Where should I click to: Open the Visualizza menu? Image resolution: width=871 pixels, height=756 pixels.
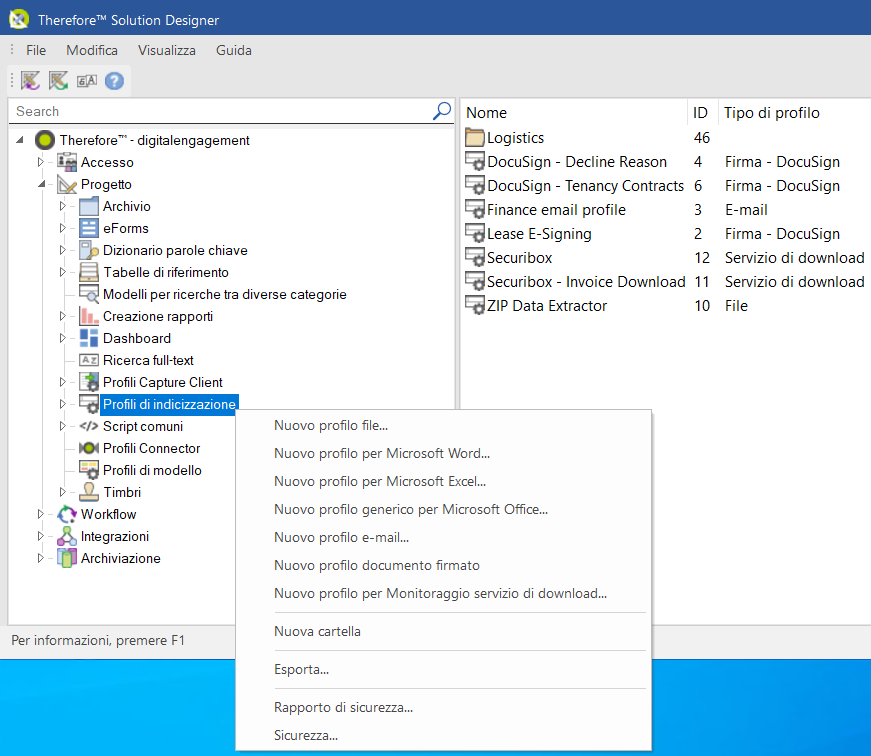[x=167, y=51]
